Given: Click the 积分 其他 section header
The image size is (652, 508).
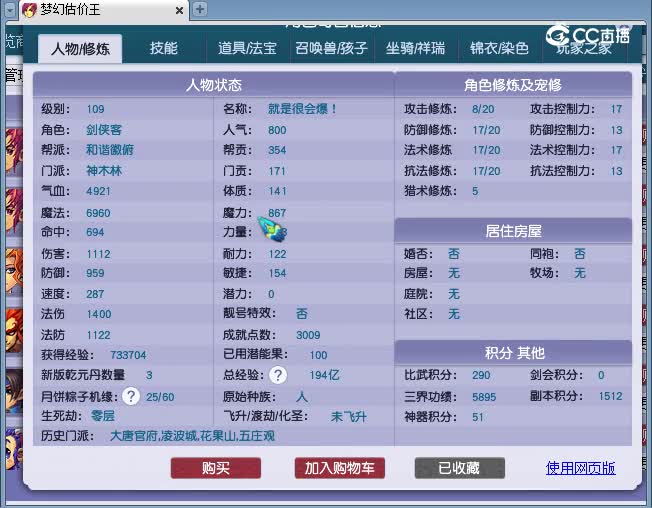Looking at the screenshot, I should pos(513,353).
